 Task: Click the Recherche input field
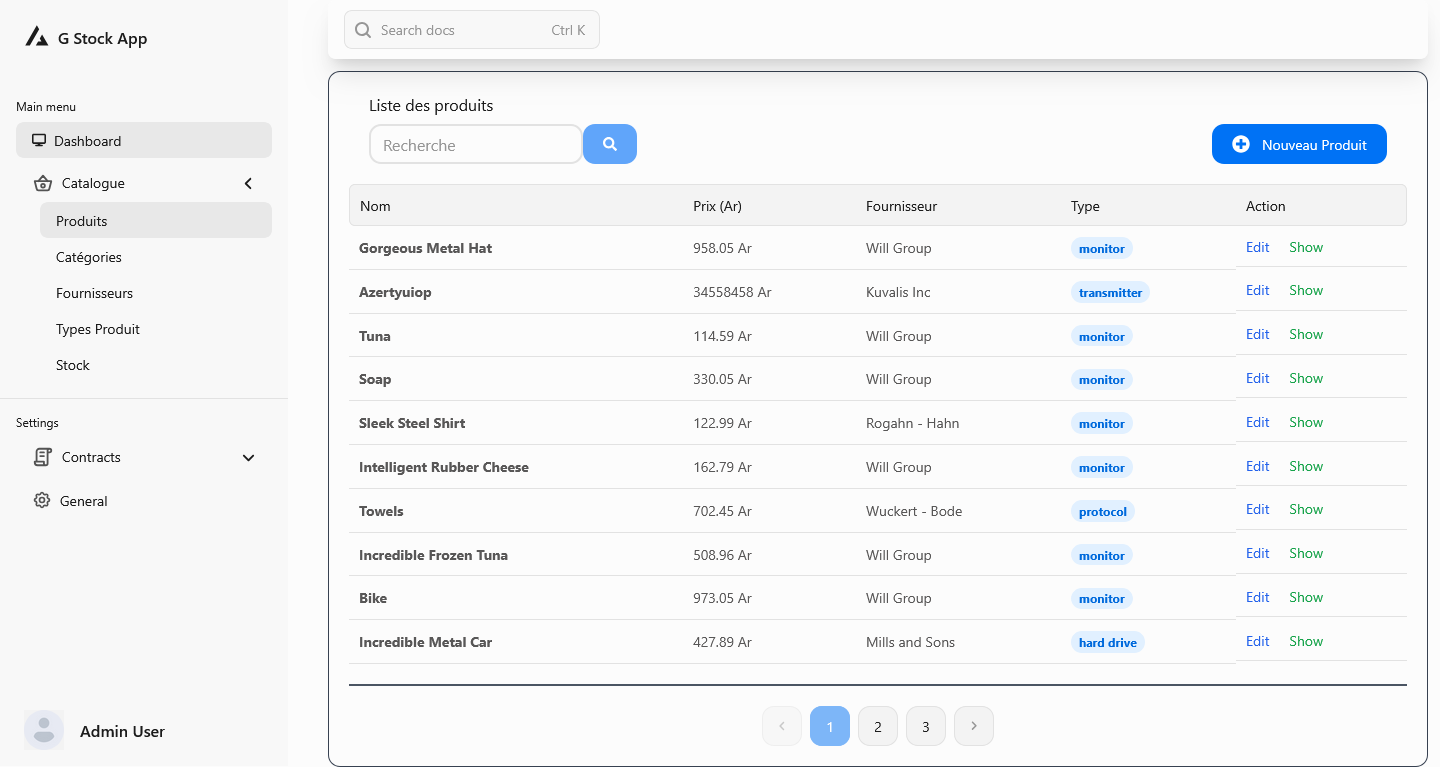pyautogui.click(x=476, y=144)
